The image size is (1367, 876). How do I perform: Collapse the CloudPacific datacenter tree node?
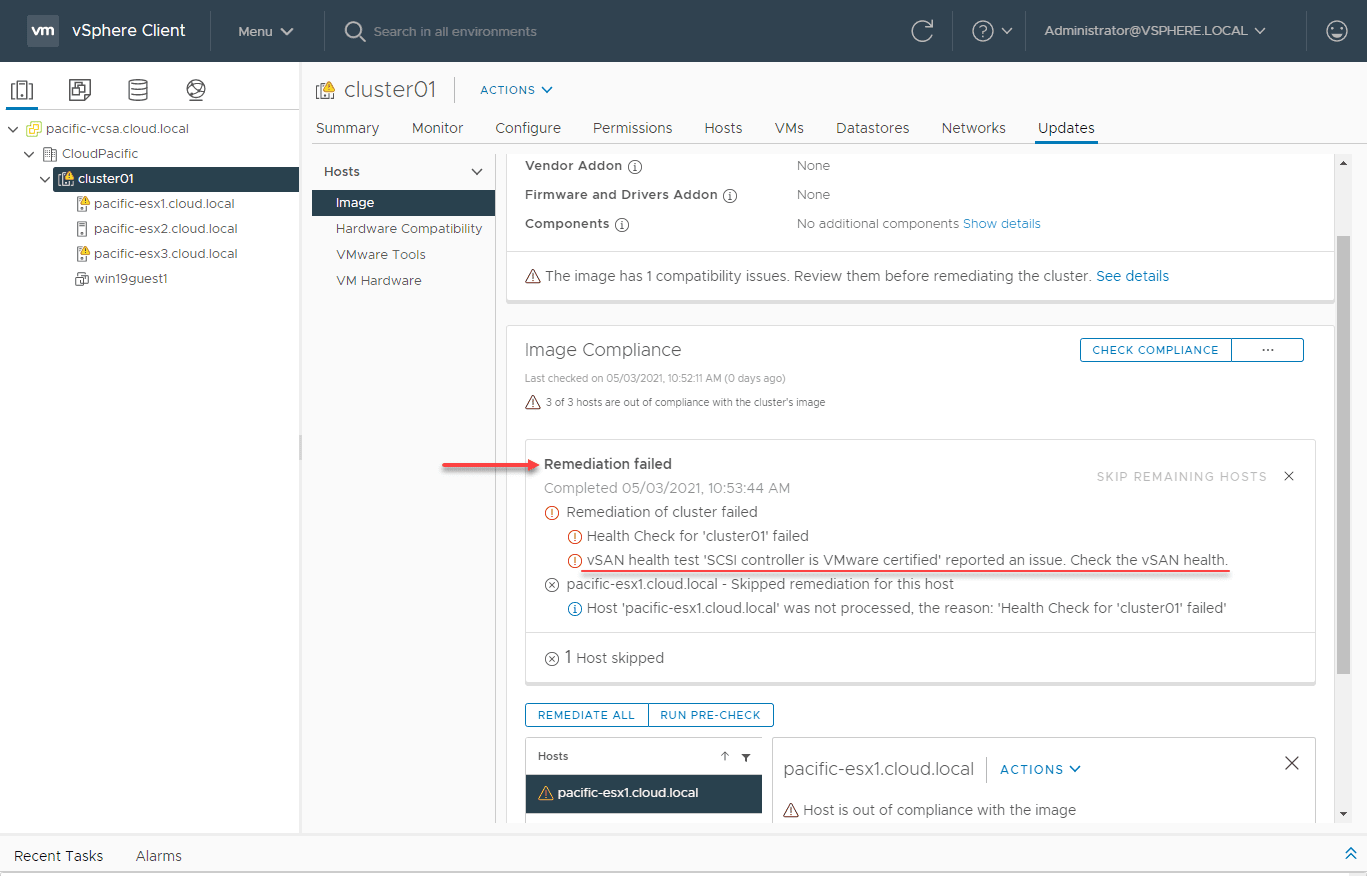point(29,154)
